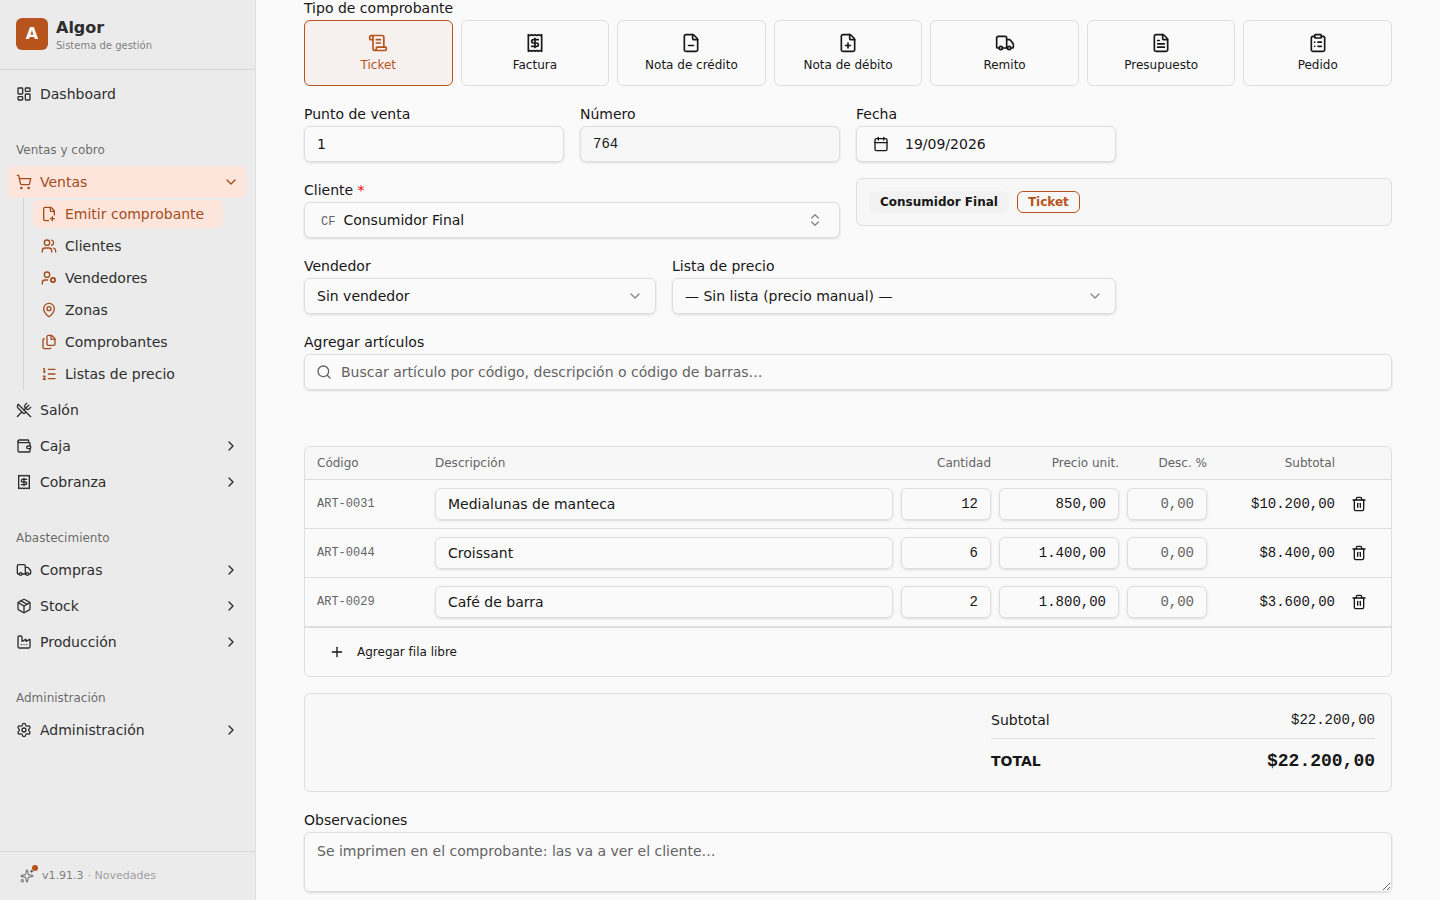Select Nota de crédito type

tap(691, 53)
